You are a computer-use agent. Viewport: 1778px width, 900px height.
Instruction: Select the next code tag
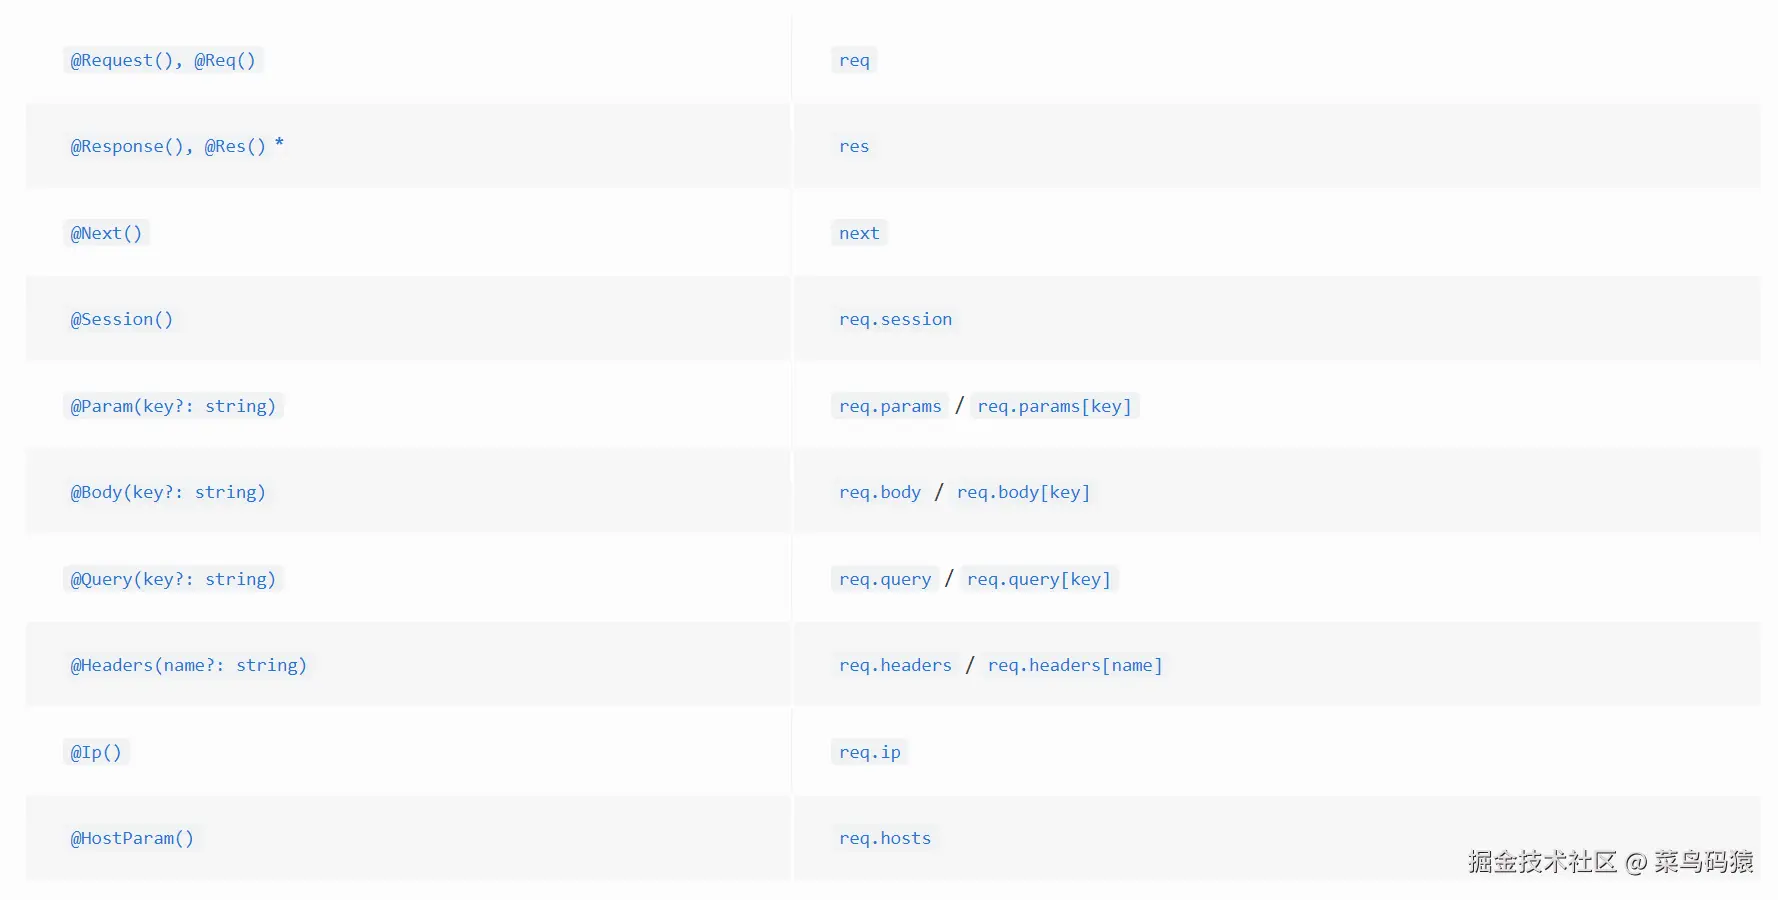click(859, 233)
